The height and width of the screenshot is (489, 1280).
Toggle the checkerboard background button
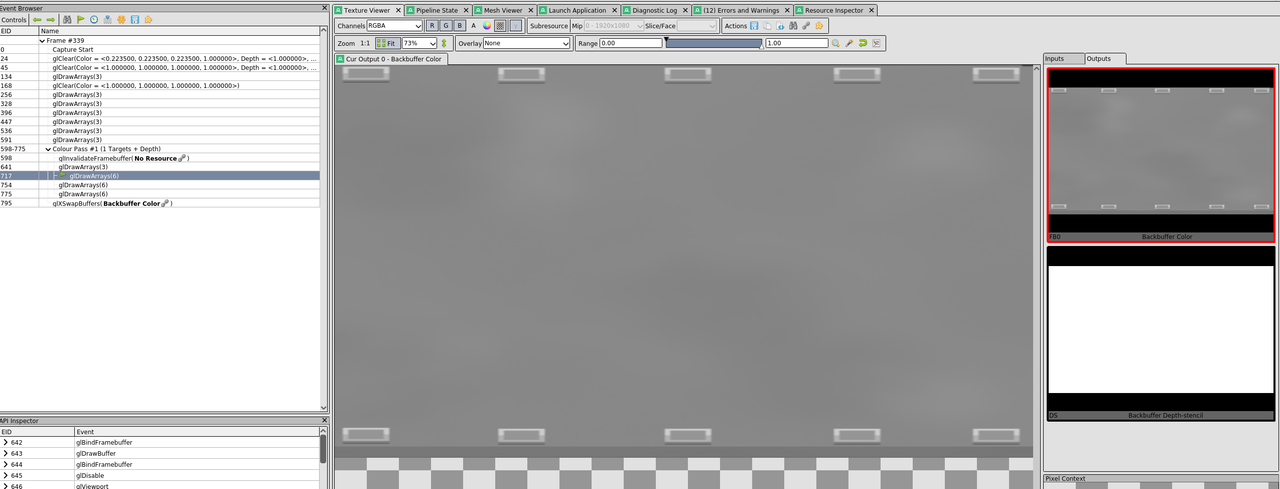501,25
